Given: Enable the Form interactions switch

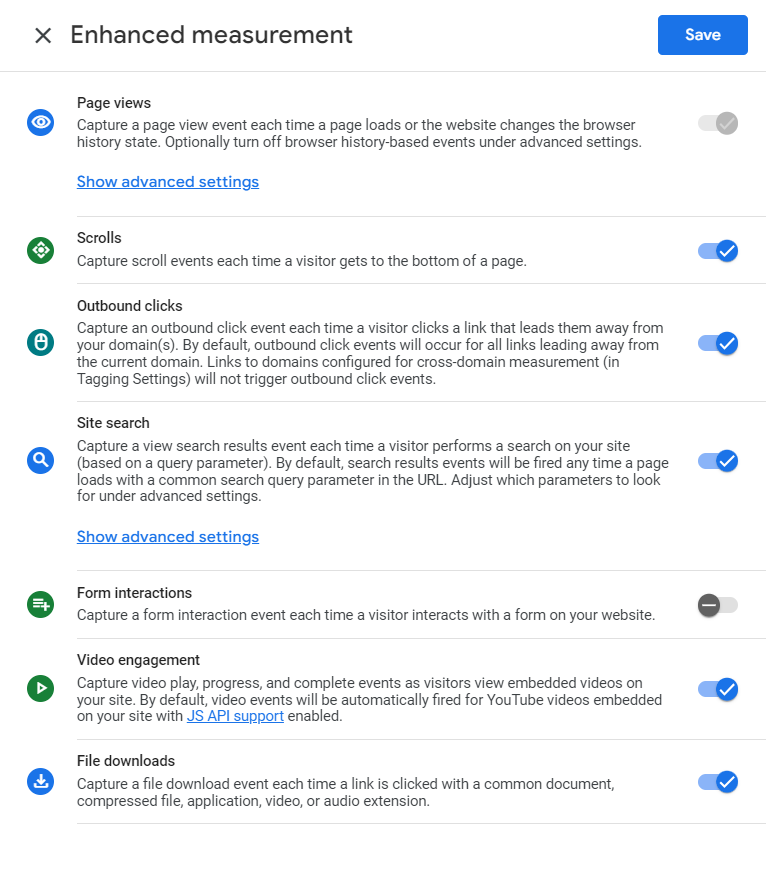Looking at the screenshot, I should click(x=718, y=605).
